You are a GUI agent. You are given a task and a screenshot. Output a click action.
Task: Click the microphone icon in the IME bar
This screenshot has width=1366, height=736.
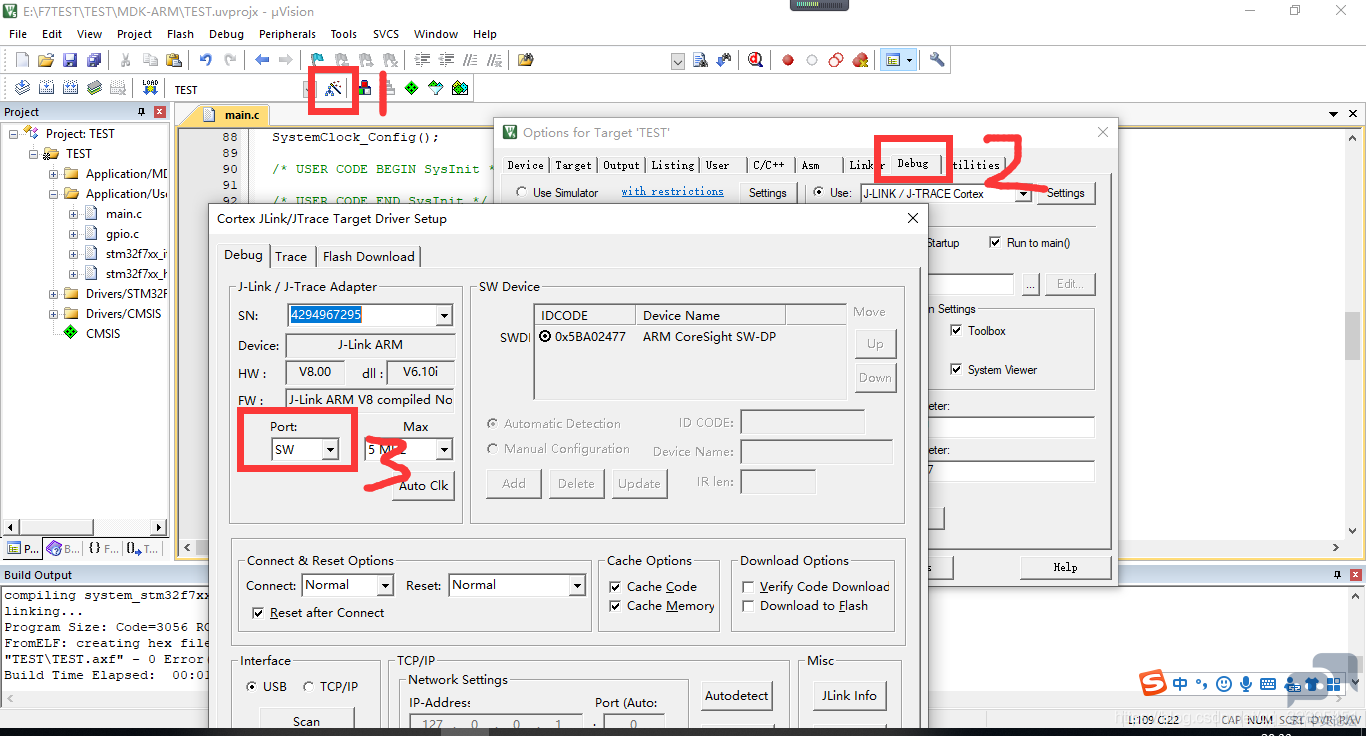[1246, 684]
